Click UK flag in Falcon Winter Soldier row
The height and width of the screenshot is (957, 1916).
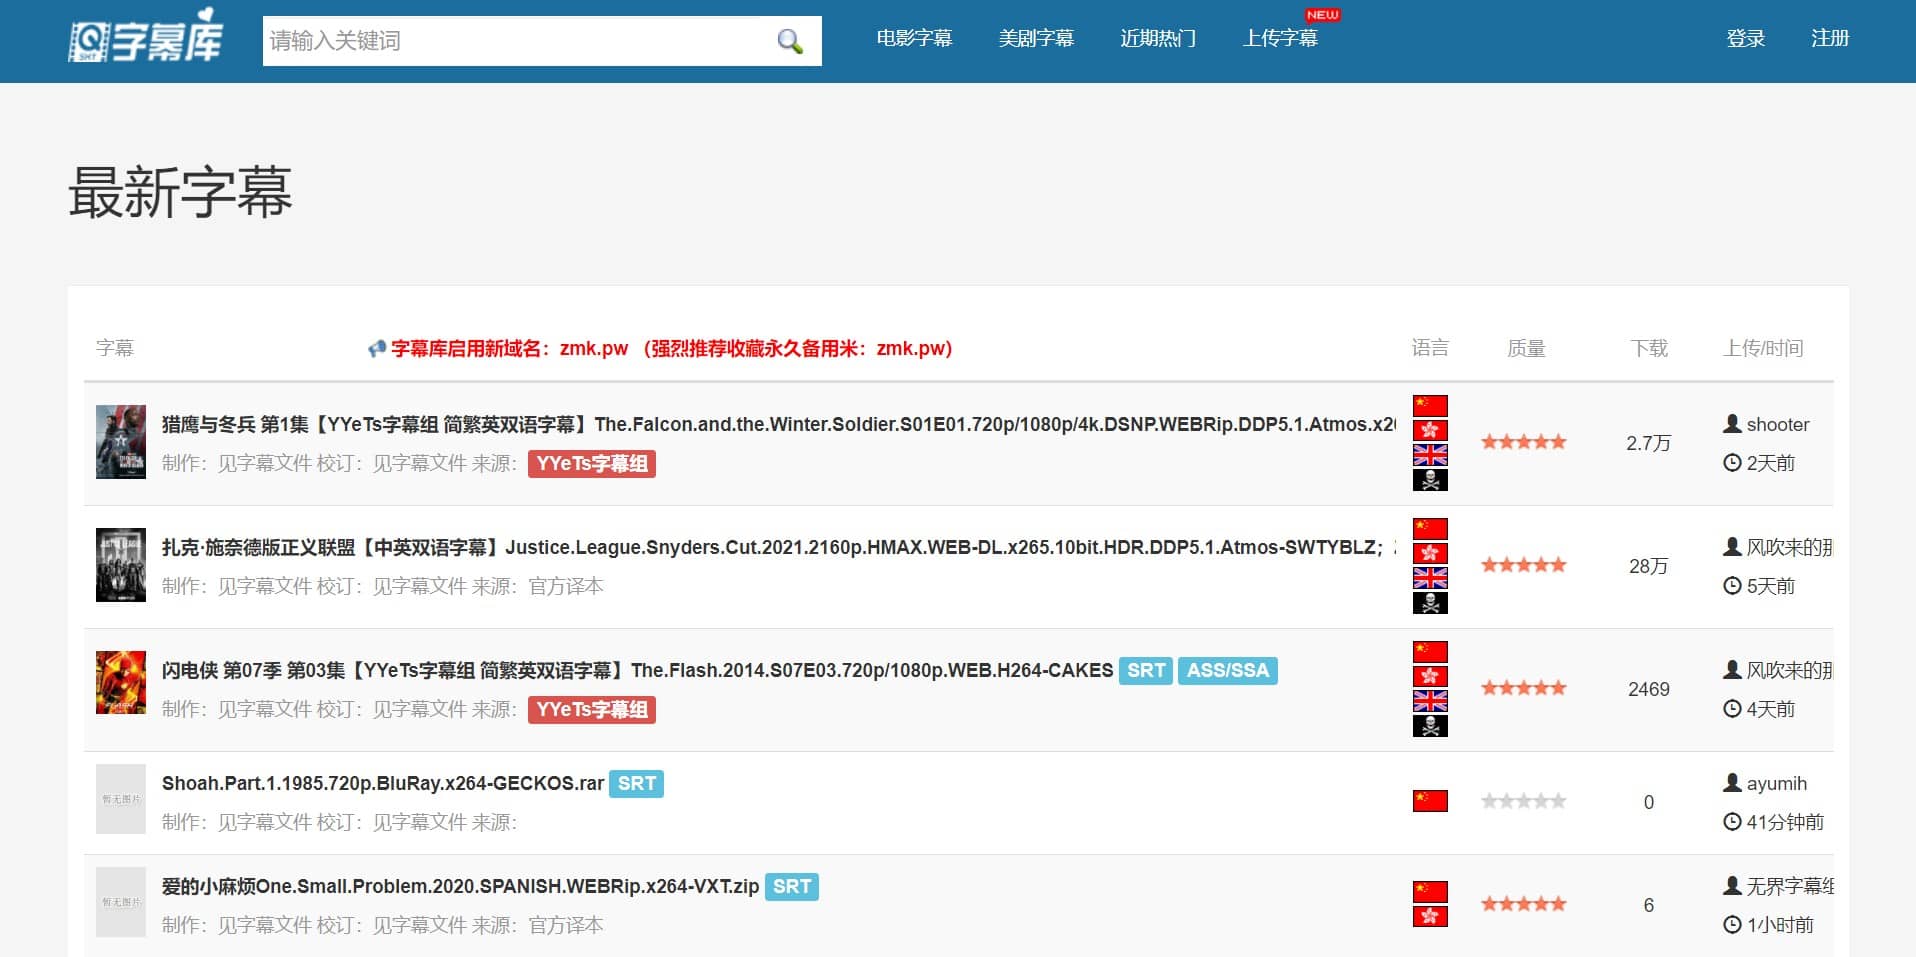[x=1429, y=455]
